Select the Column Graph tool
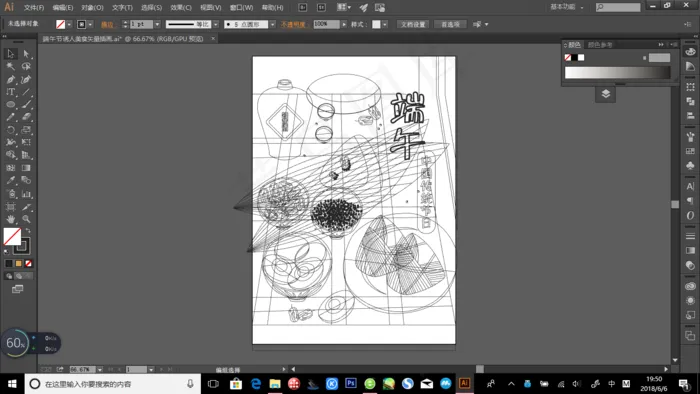The image size is (700, 394). coord(26,194)
